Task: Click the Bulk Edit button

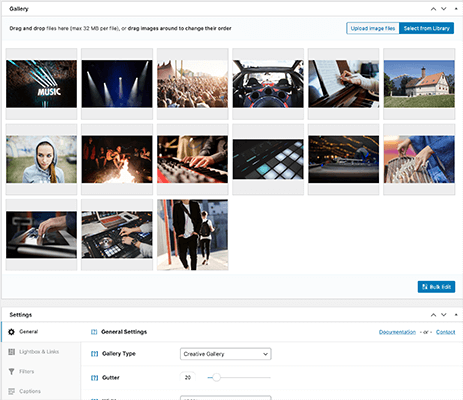Action: pos(436,287)
